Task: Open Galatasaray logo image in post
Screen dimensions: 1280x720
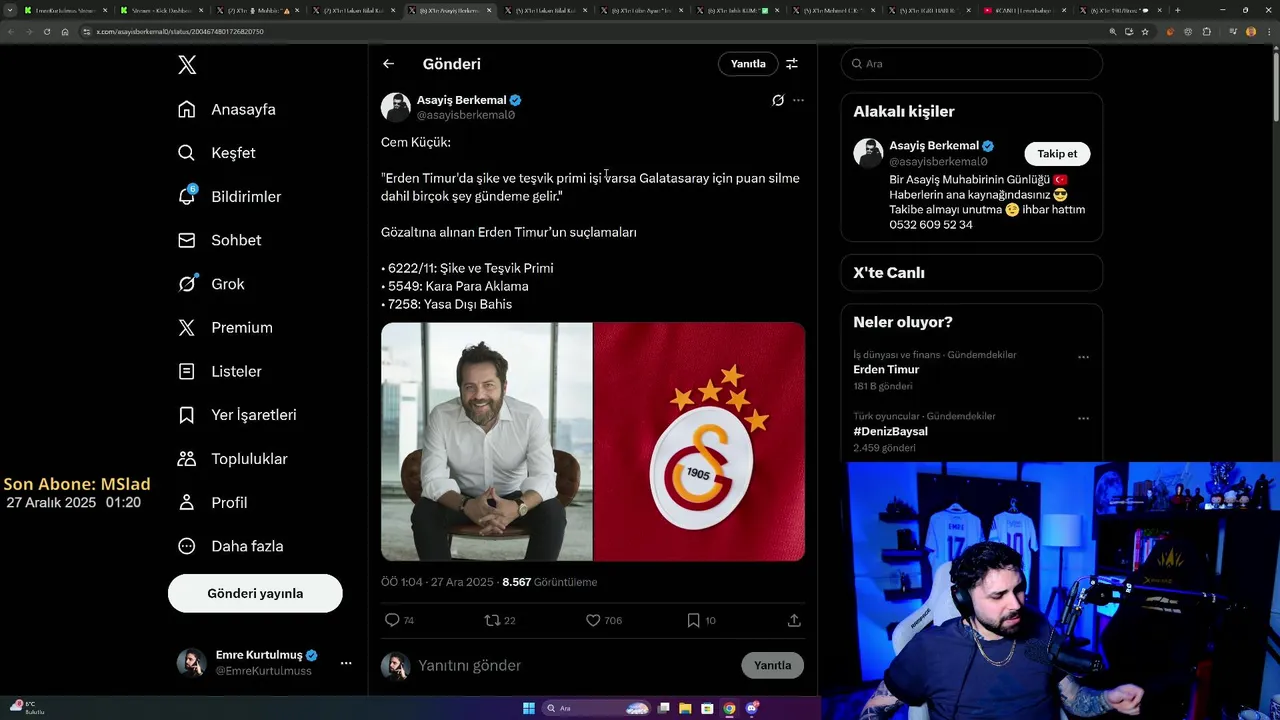Action: click(699, 441)
